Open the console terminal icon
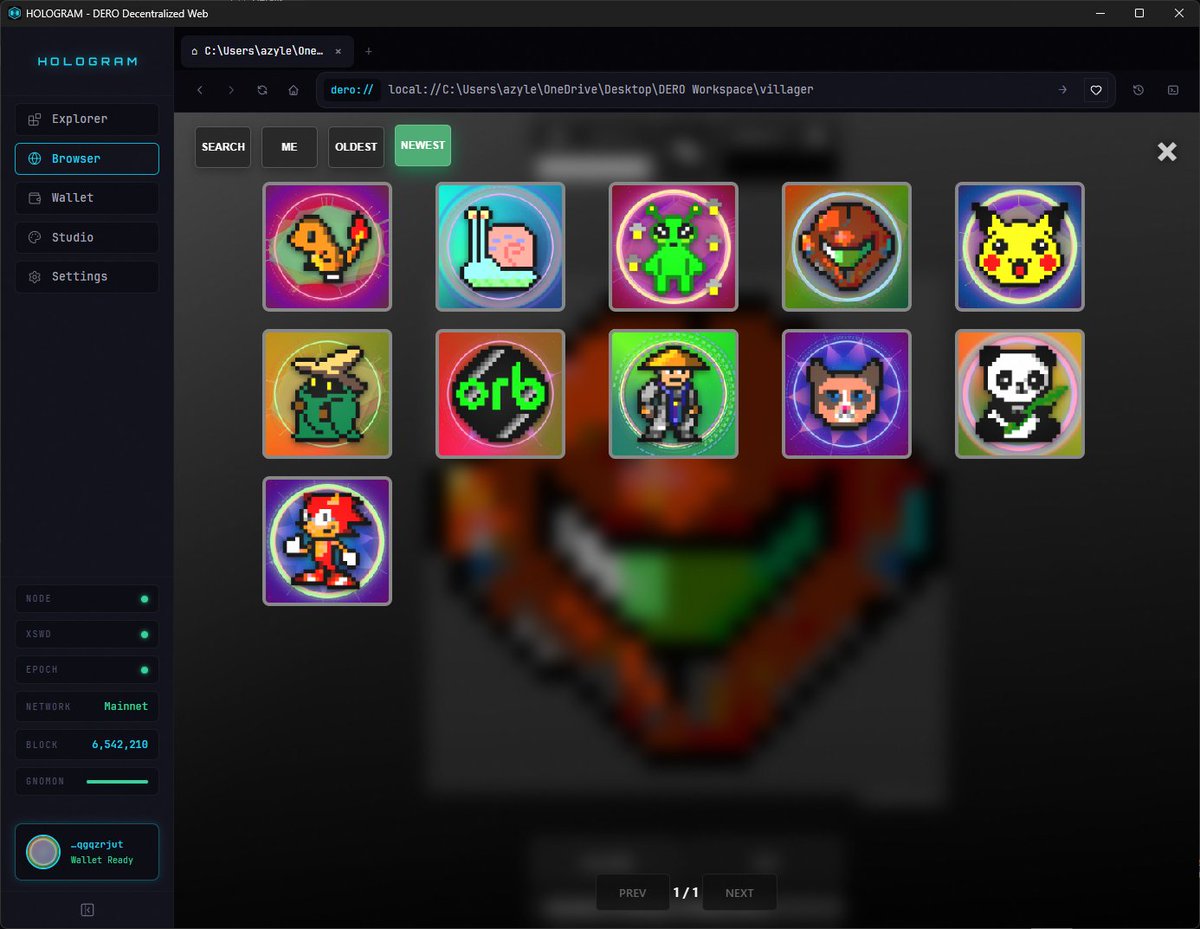Image resolution: width=1200 pixels, height=929 pixels. click(1173, 90)
